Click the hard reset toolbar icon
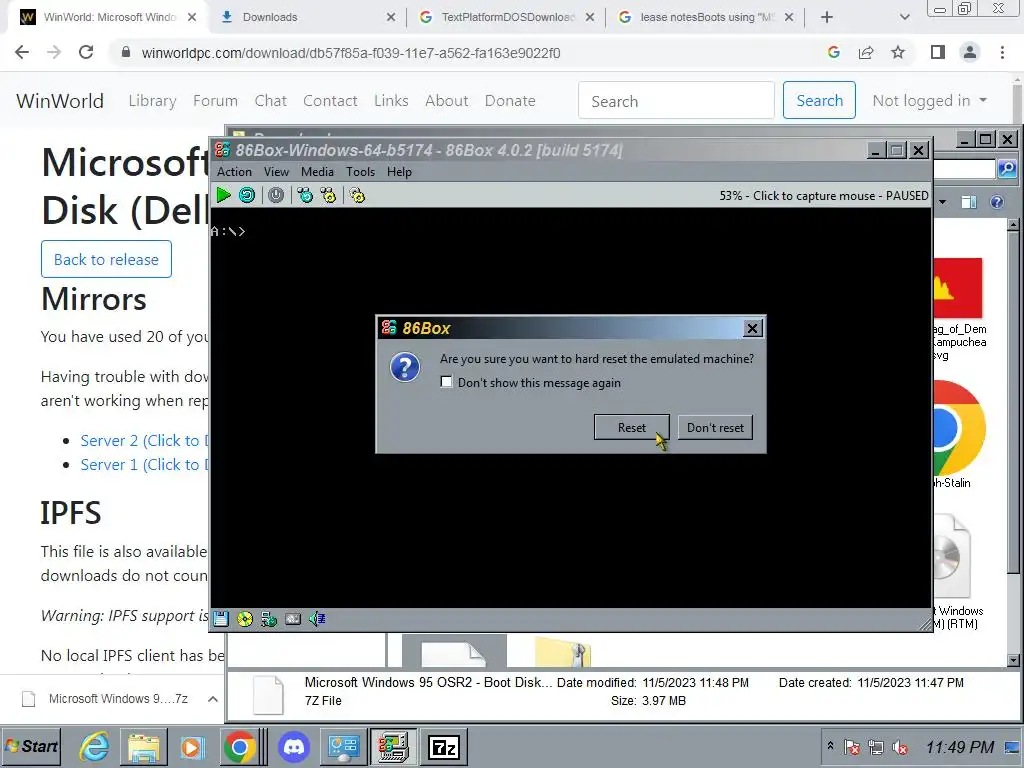1024x768 pixels. (x=247, y=195)
